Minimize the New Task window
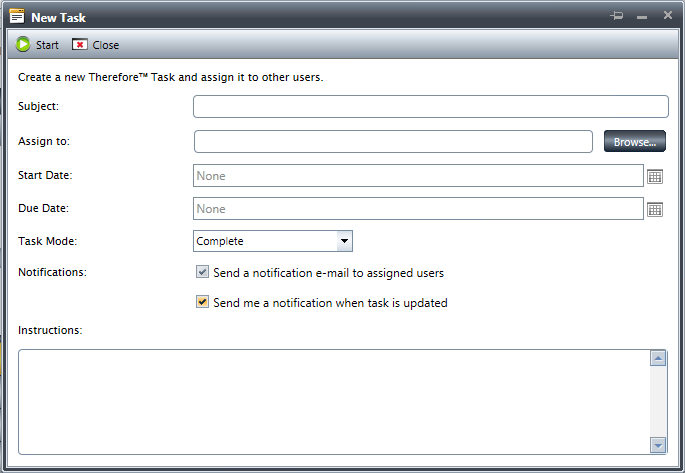 point(642,17)
